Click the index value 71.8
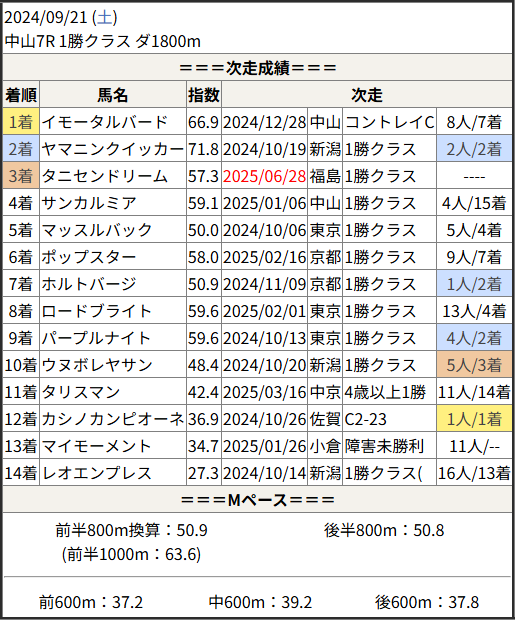The image size is (515, 620). (204, 149)
